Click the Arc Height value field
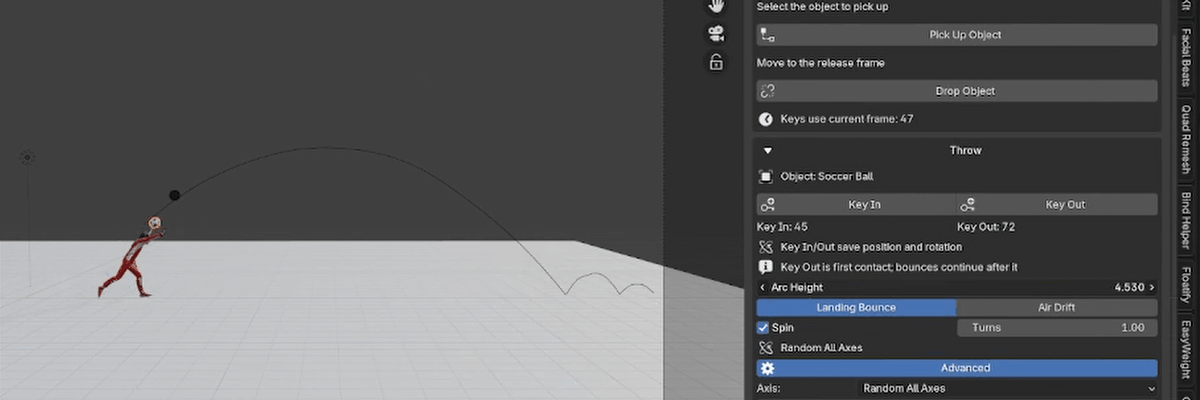Image resolution: width=1200 pixels, height=400 pixels. (957, 288)
